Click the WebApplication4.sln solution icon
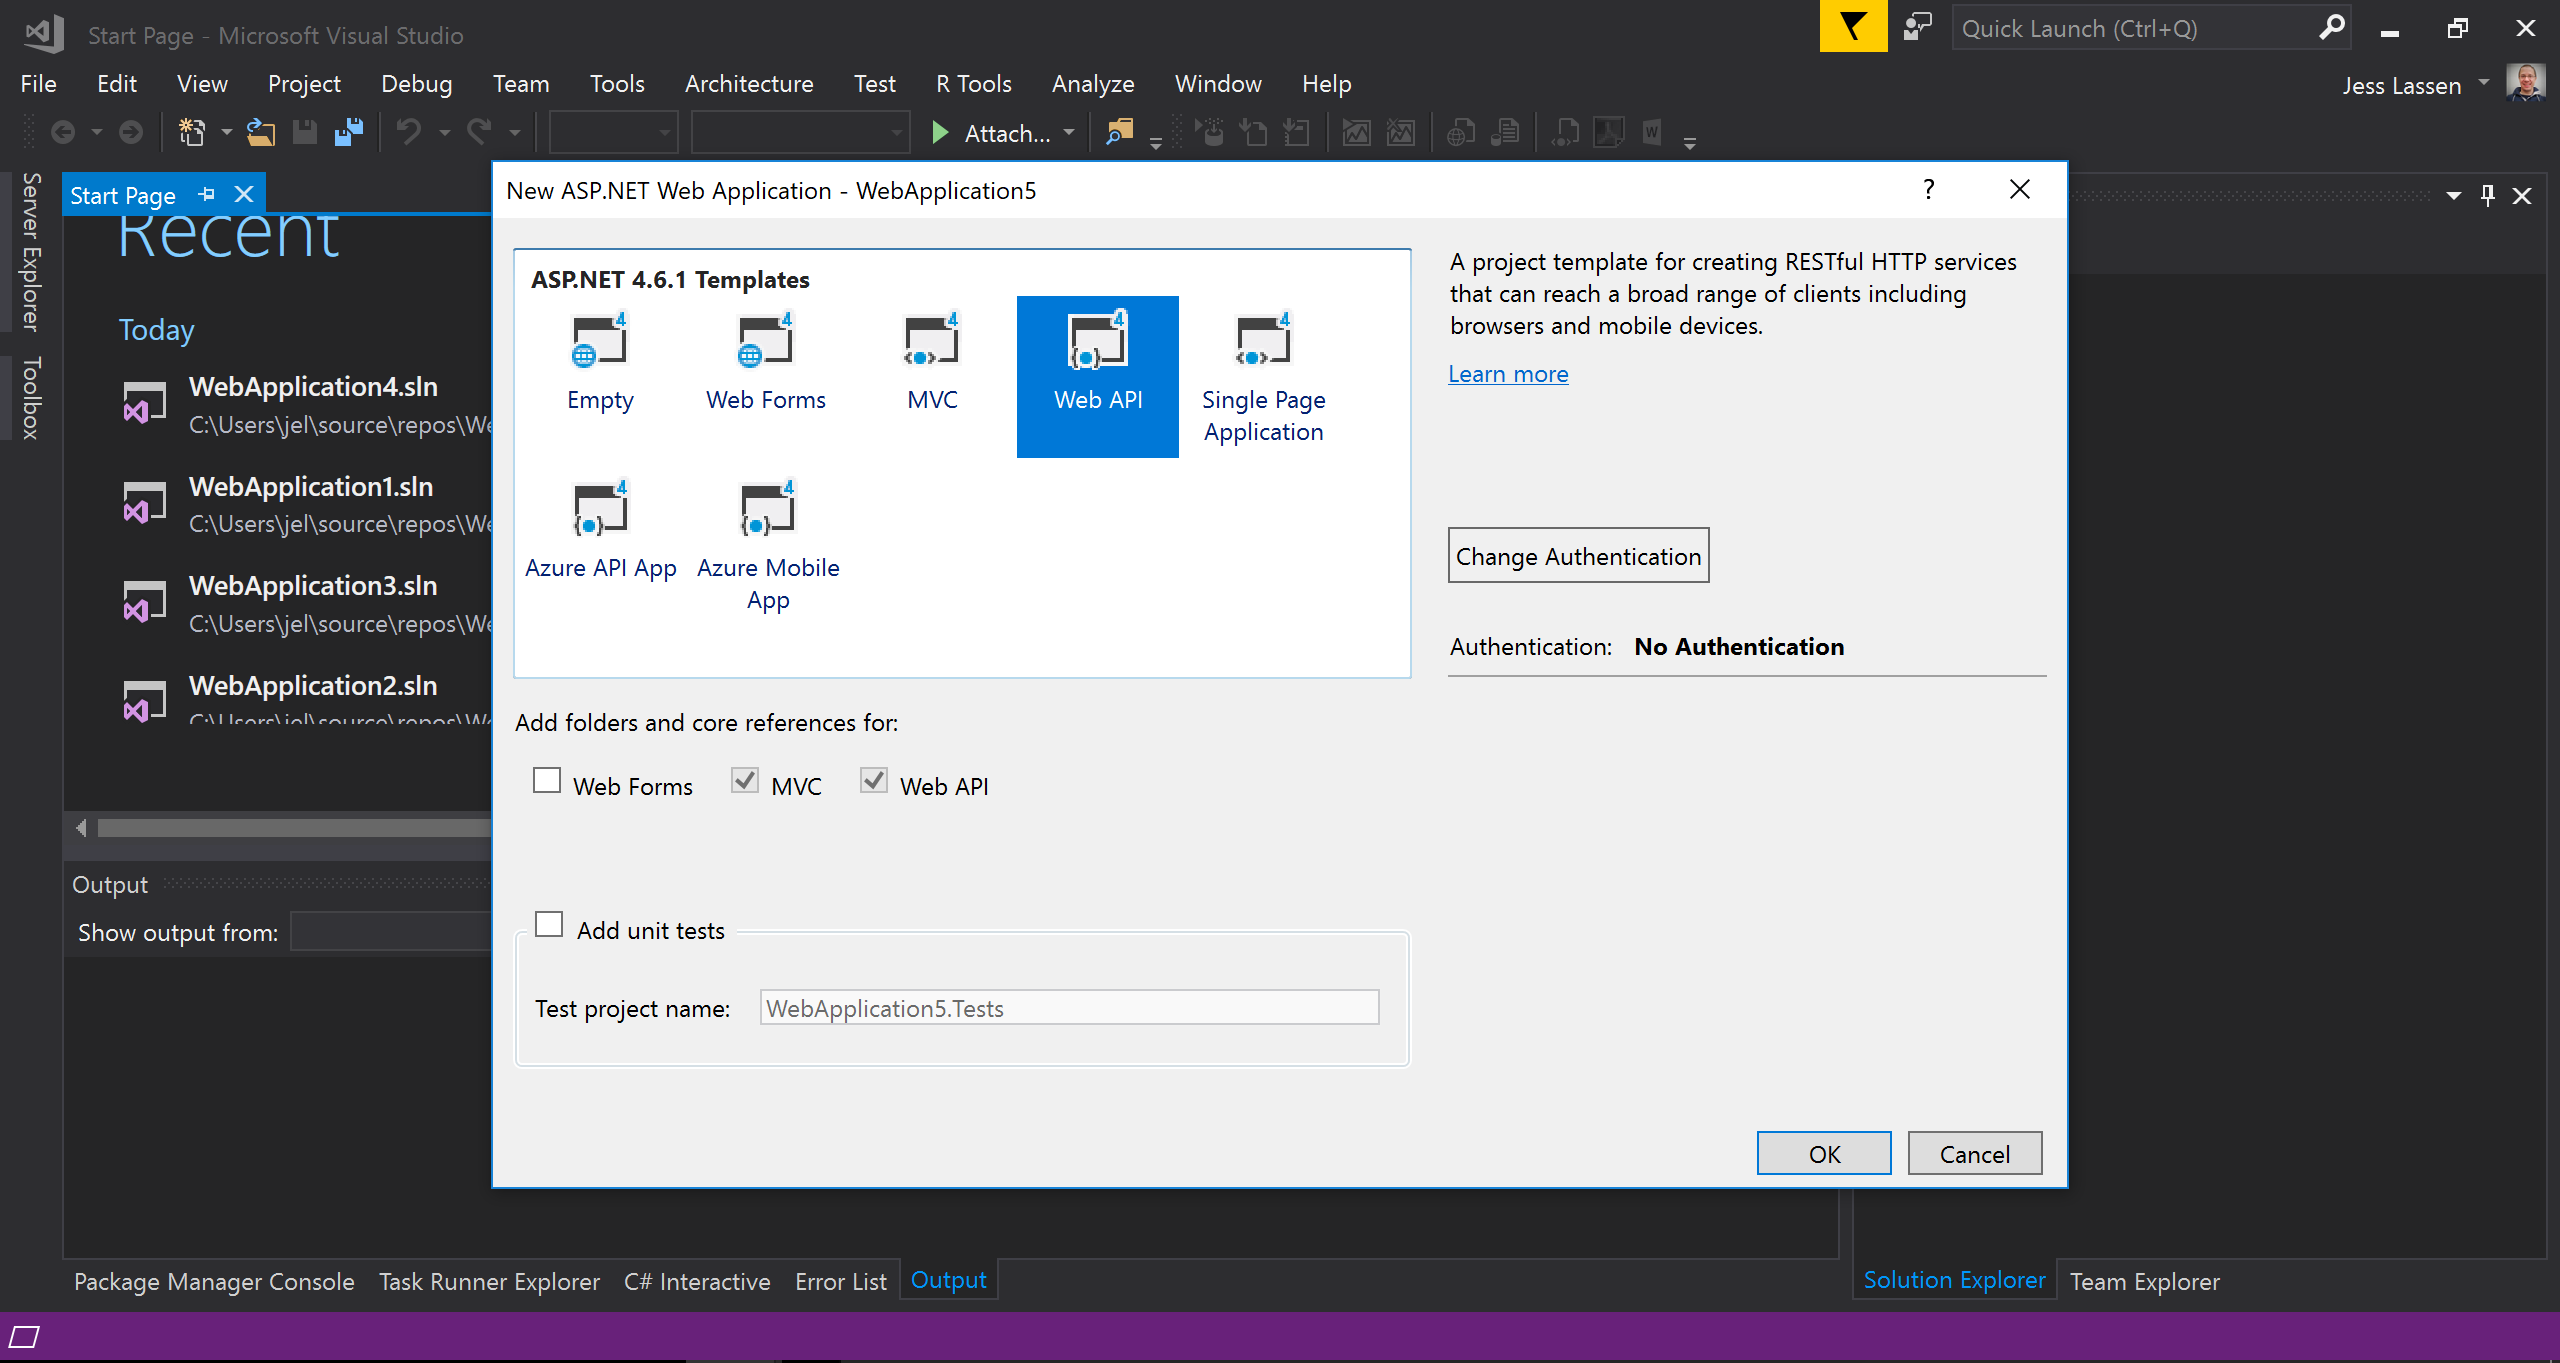The image size is (2560, 1363). coord(144,403)
